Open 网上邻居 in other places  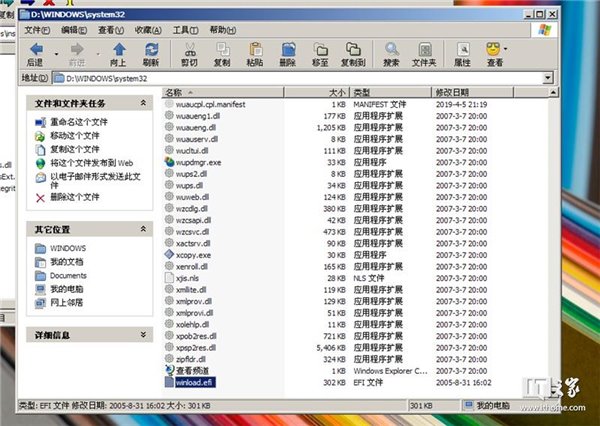[x=67, y=303]
